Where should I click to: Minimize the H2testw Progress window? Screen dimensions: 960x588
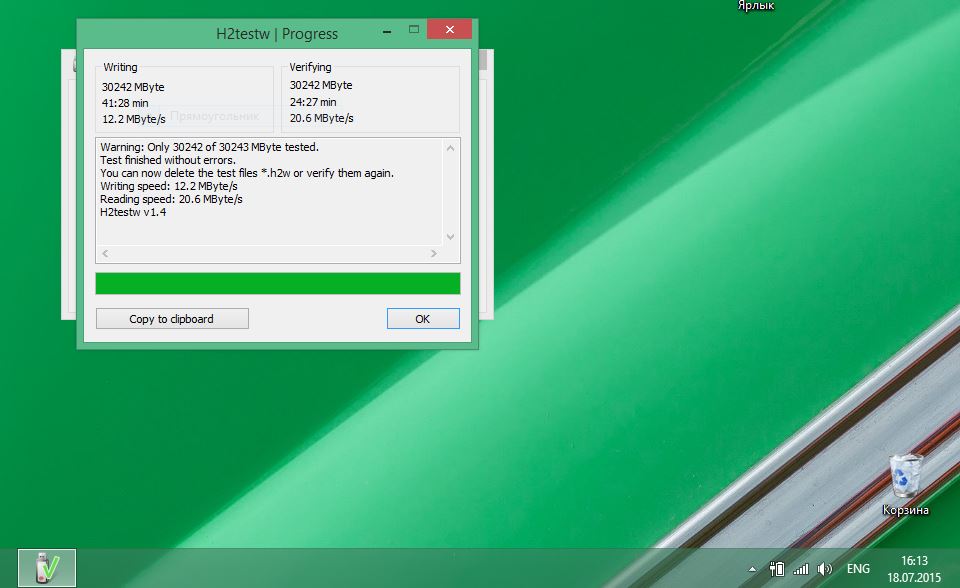(x=387, y=30)
